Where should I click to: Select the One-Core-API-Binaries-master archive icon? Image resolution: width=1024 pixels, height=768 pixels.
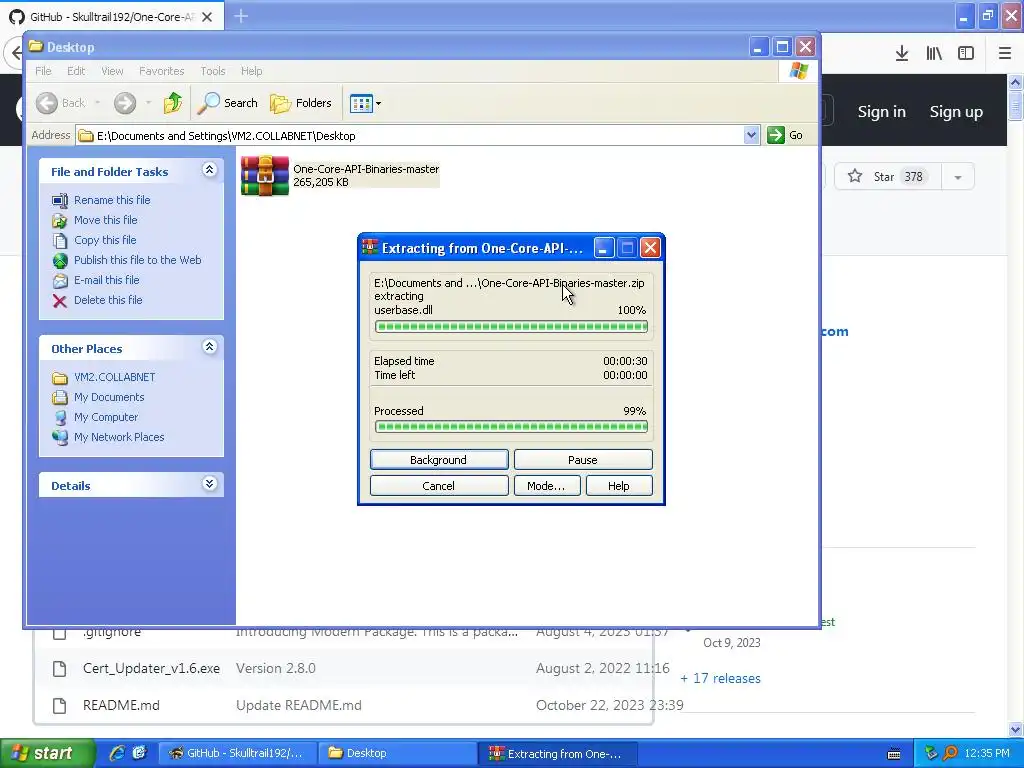click(264, 175)
